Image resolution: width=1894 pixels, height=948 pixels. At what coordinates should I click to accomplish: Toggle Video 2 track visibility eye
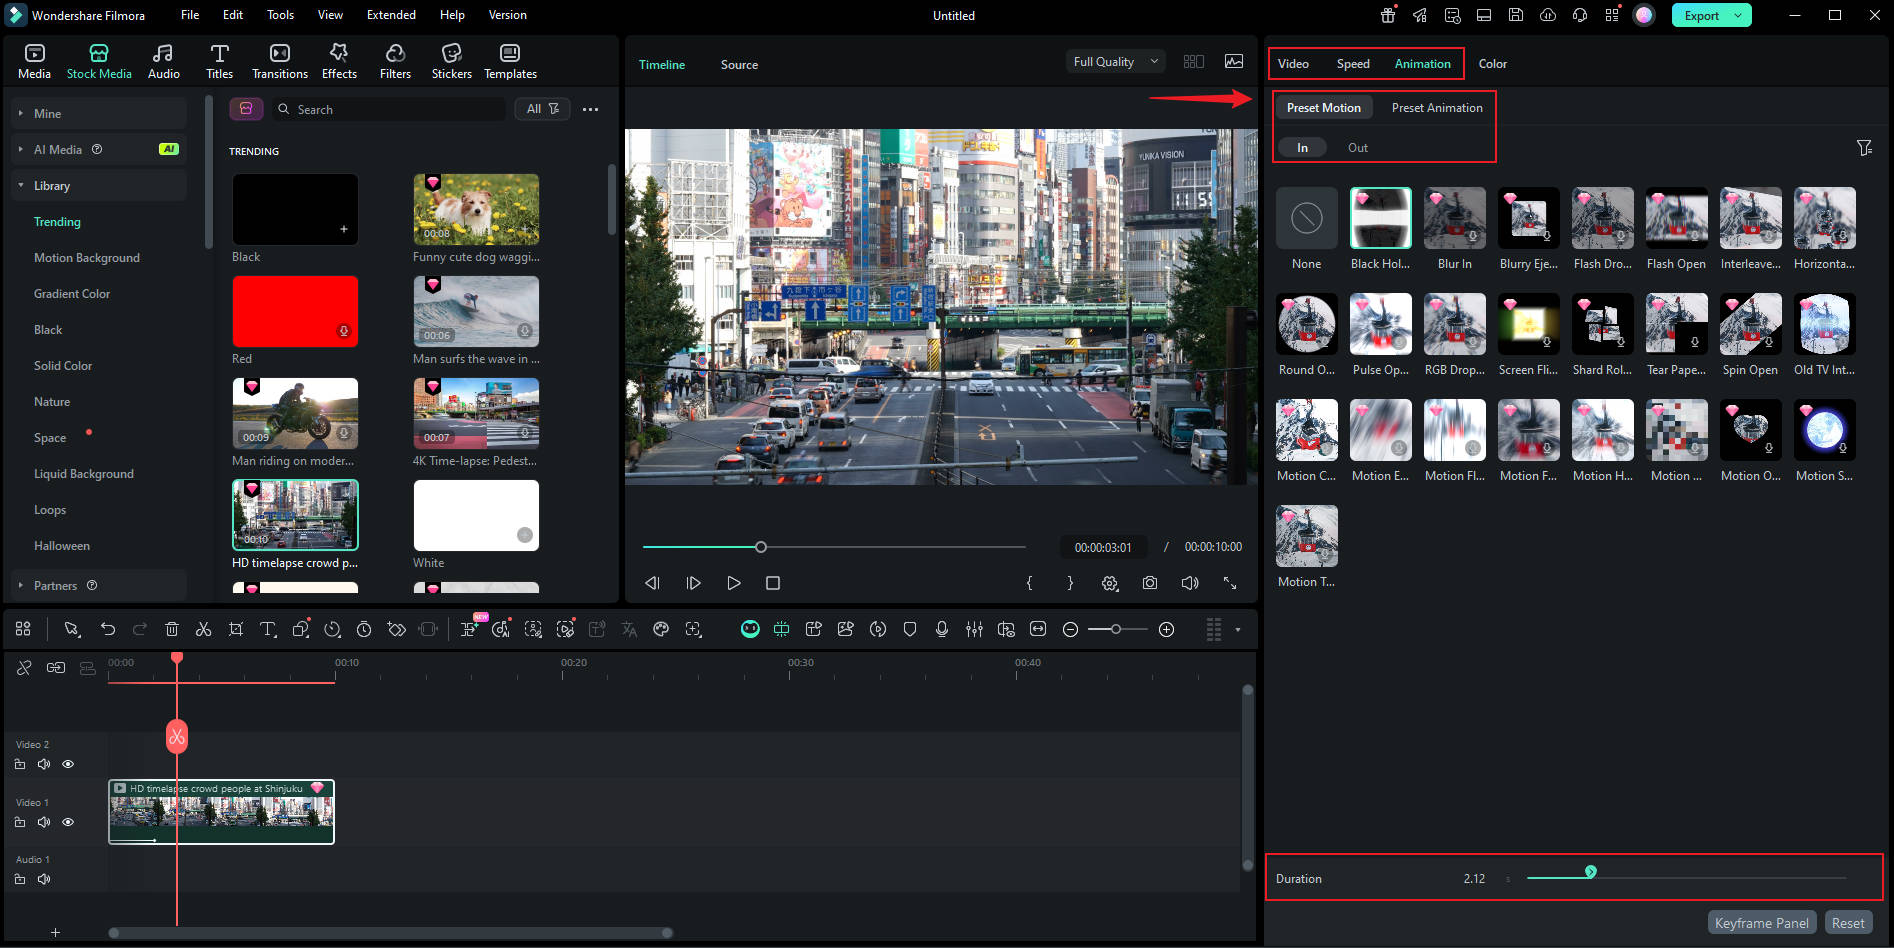click(x=68, y=764)
